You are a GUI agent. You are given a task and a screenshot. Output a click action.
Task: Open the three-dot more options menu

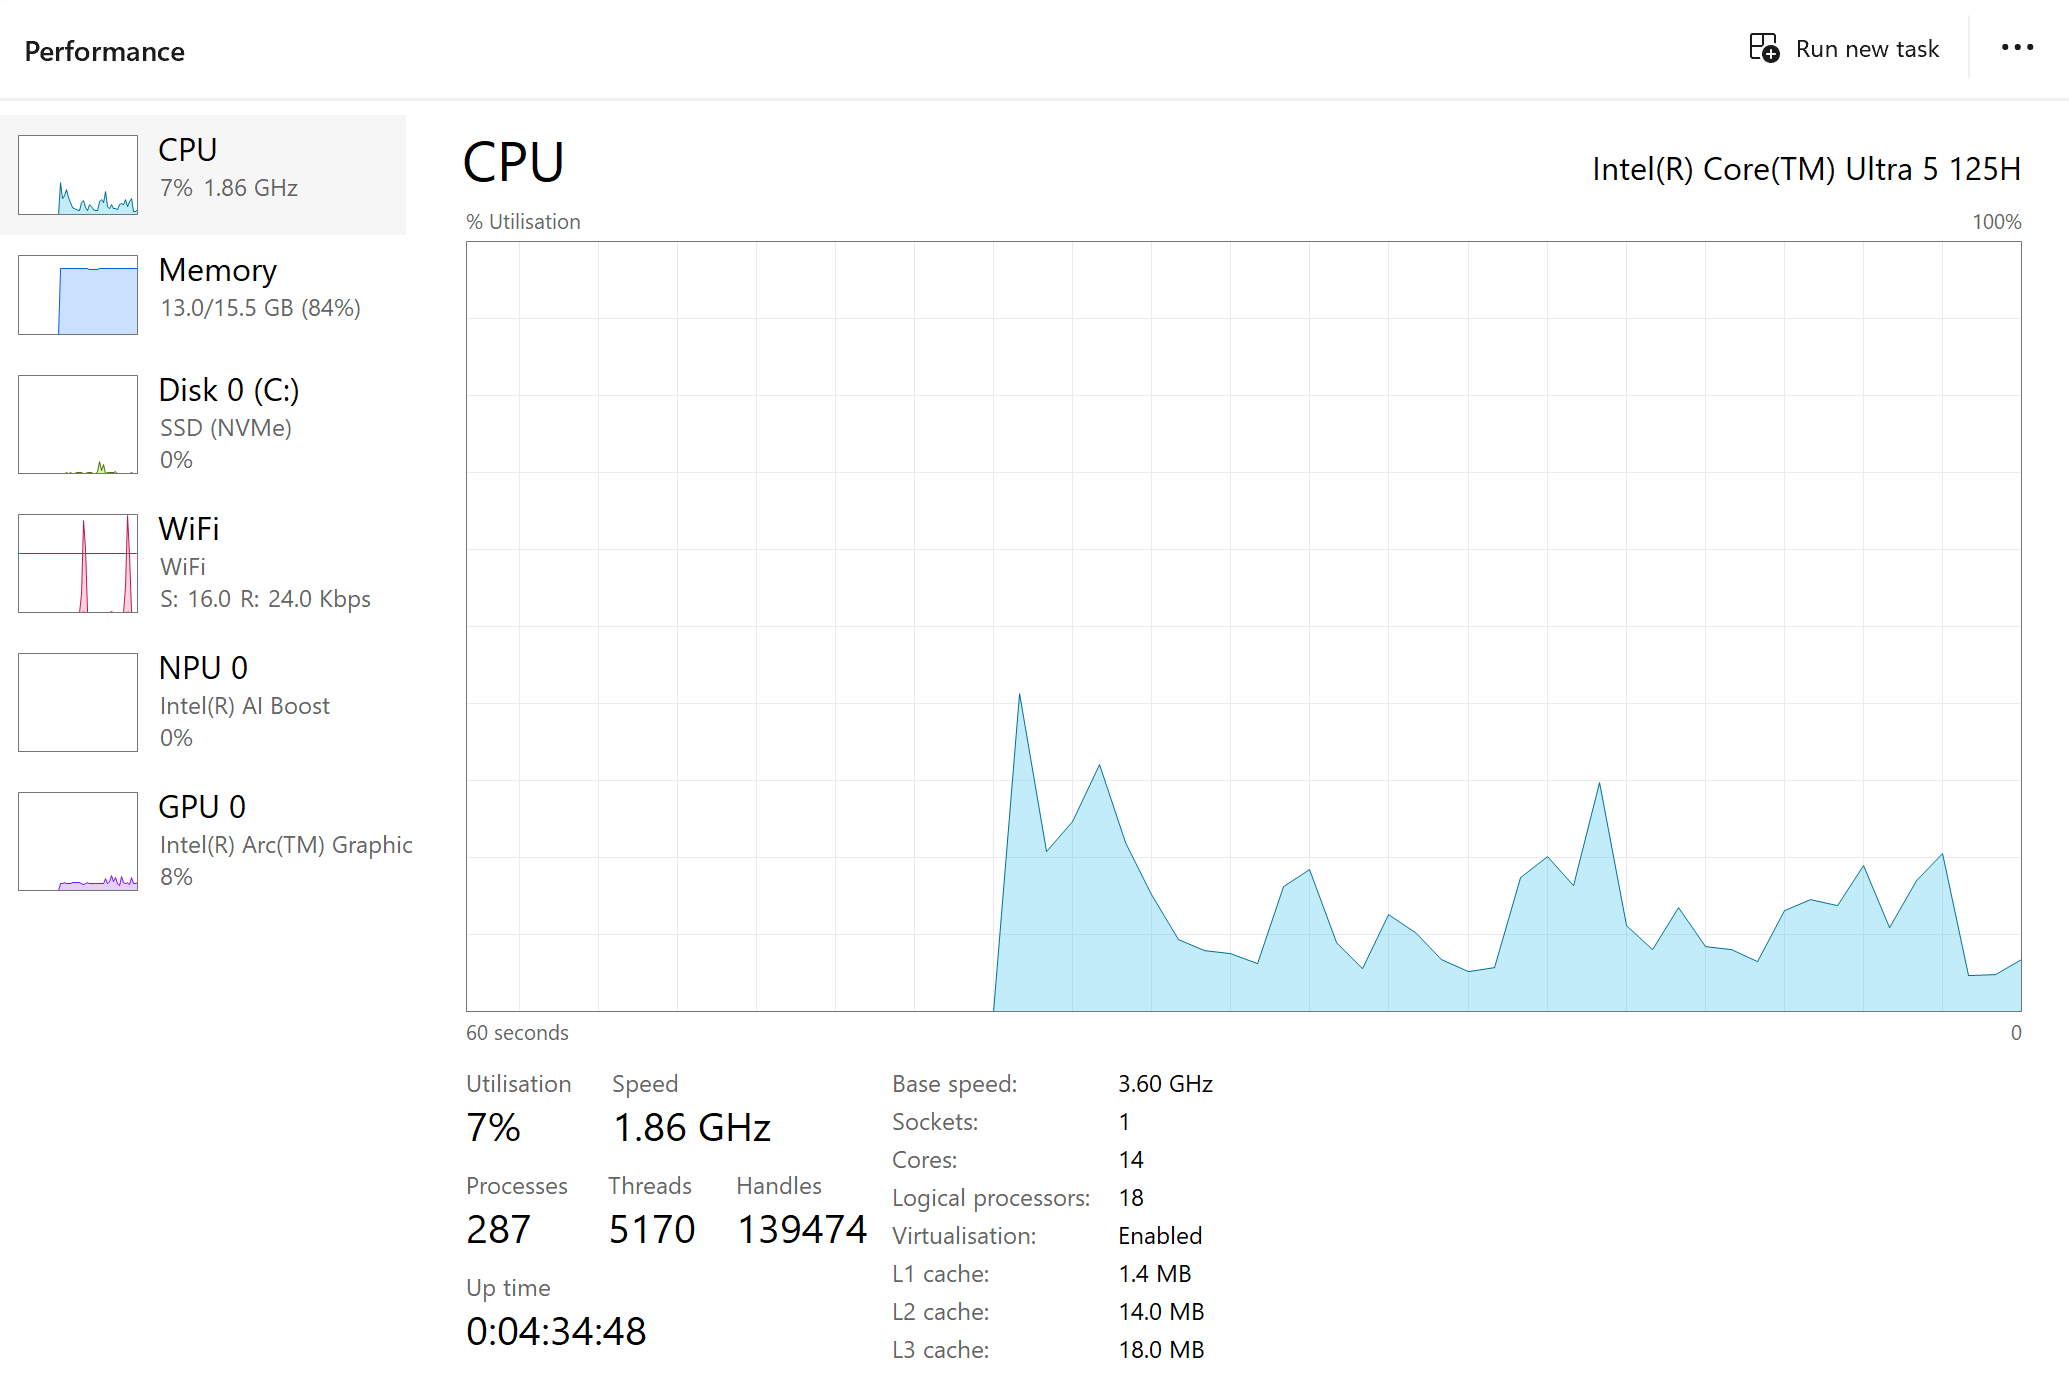(2017, 48)
